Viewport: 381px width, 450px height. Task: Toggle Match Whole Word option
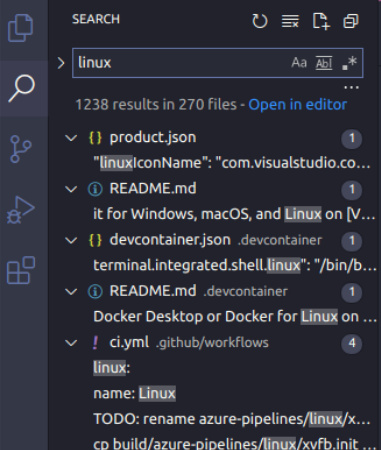click(324, 63)
